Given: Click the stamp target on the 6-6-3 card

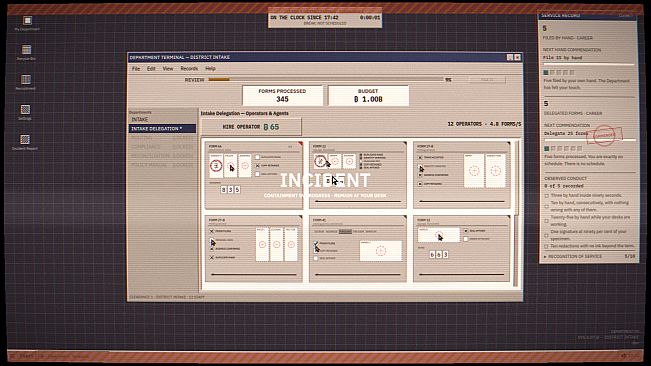Looking at the screenshot, I should pyautogui.click(x=438, y=235).
